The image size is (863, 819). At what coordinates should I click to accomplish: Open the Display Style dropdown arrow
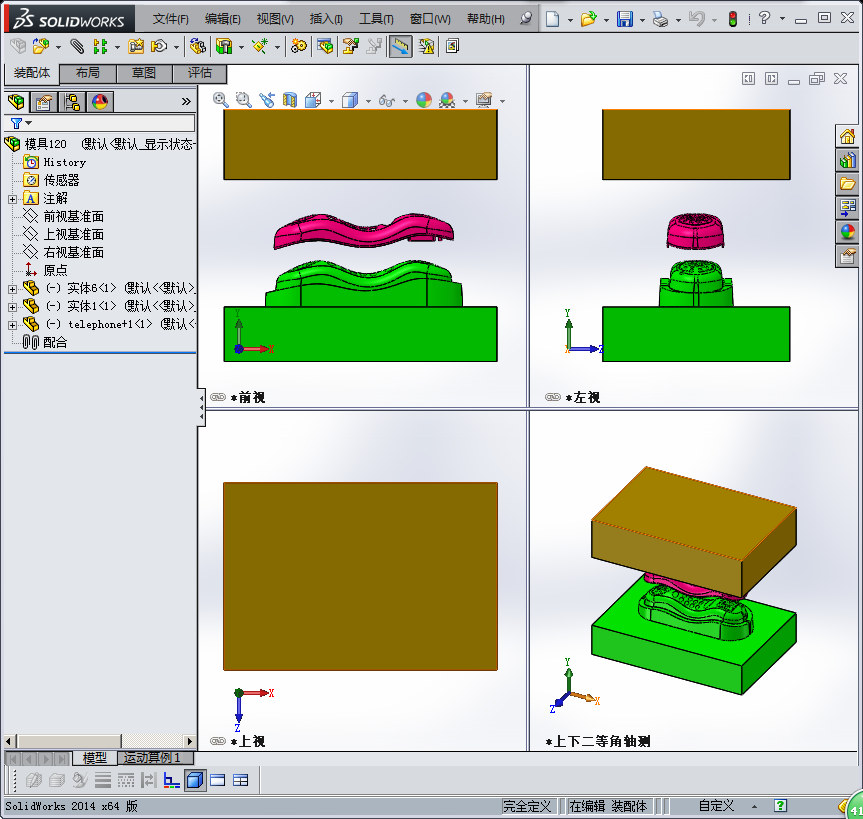[368, 100]
